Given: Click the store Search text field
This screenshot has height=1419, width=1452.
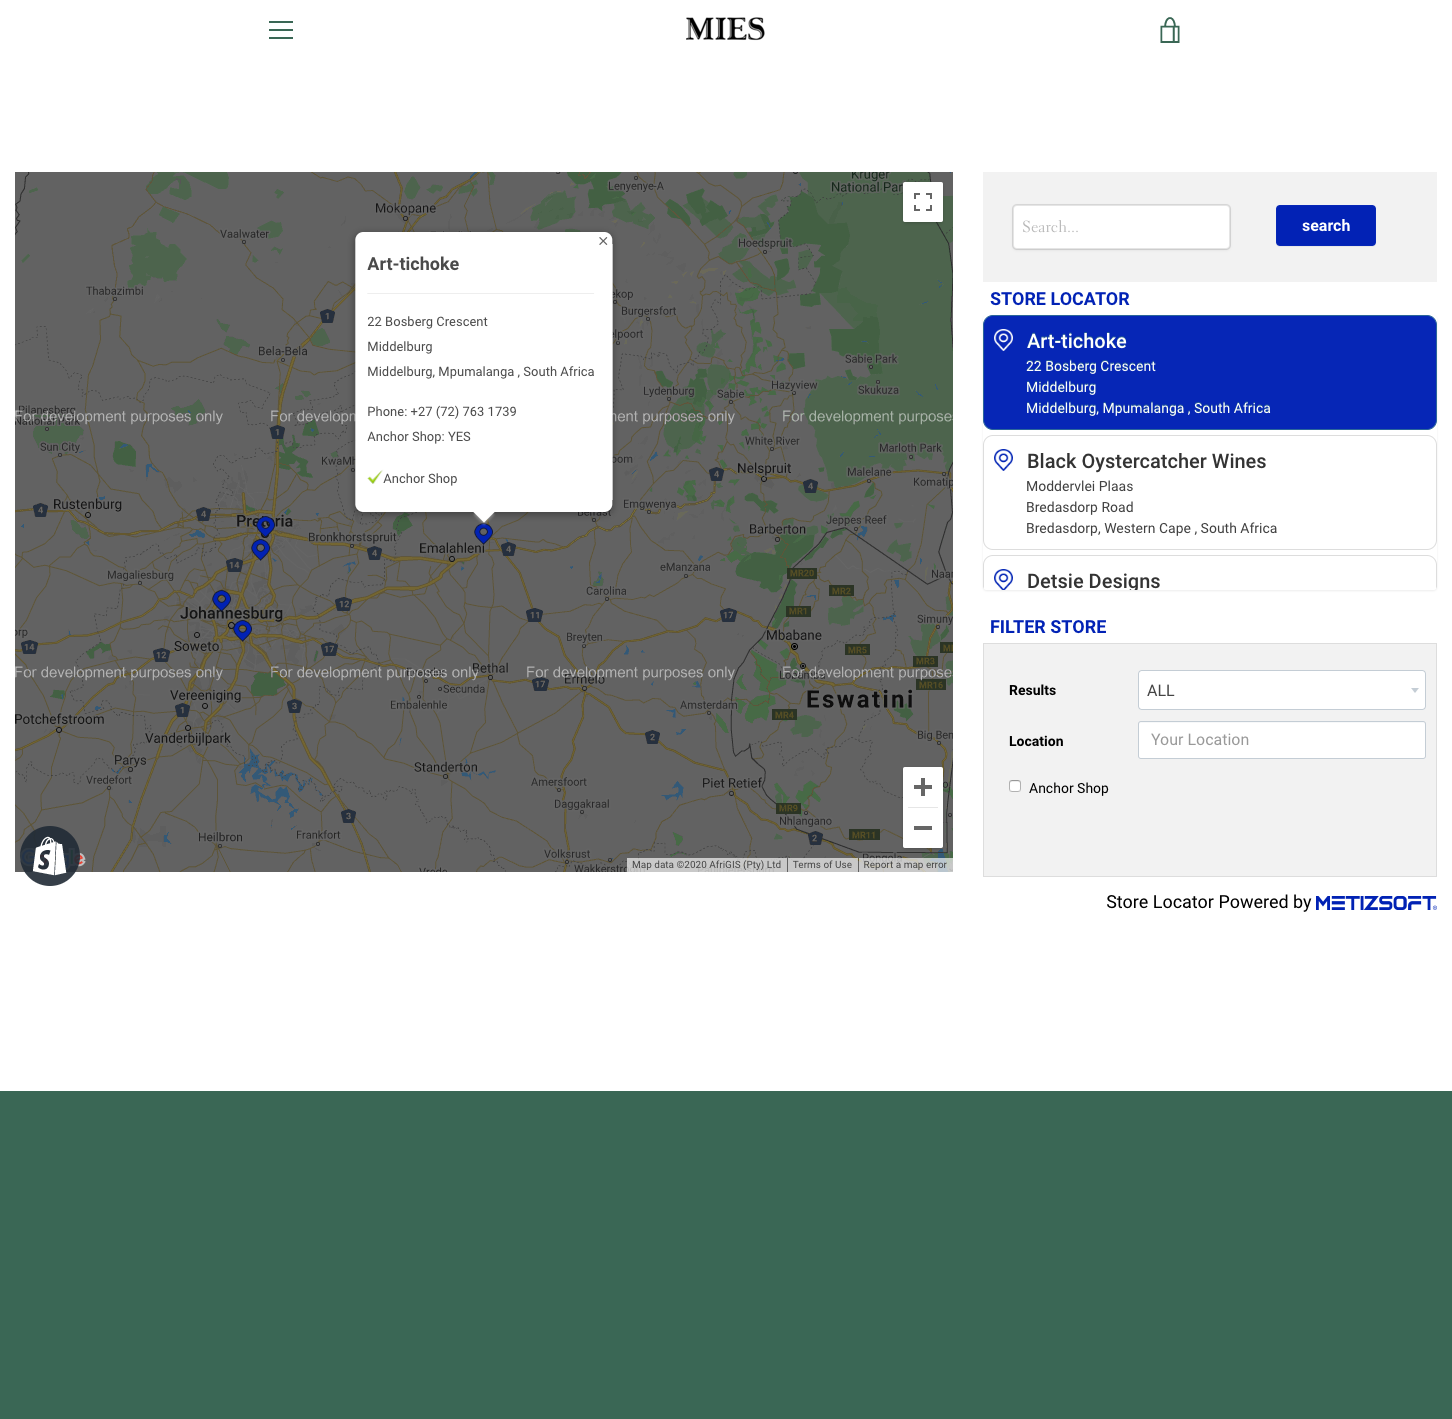Looking at the screenshot, I should point(1121,227).
